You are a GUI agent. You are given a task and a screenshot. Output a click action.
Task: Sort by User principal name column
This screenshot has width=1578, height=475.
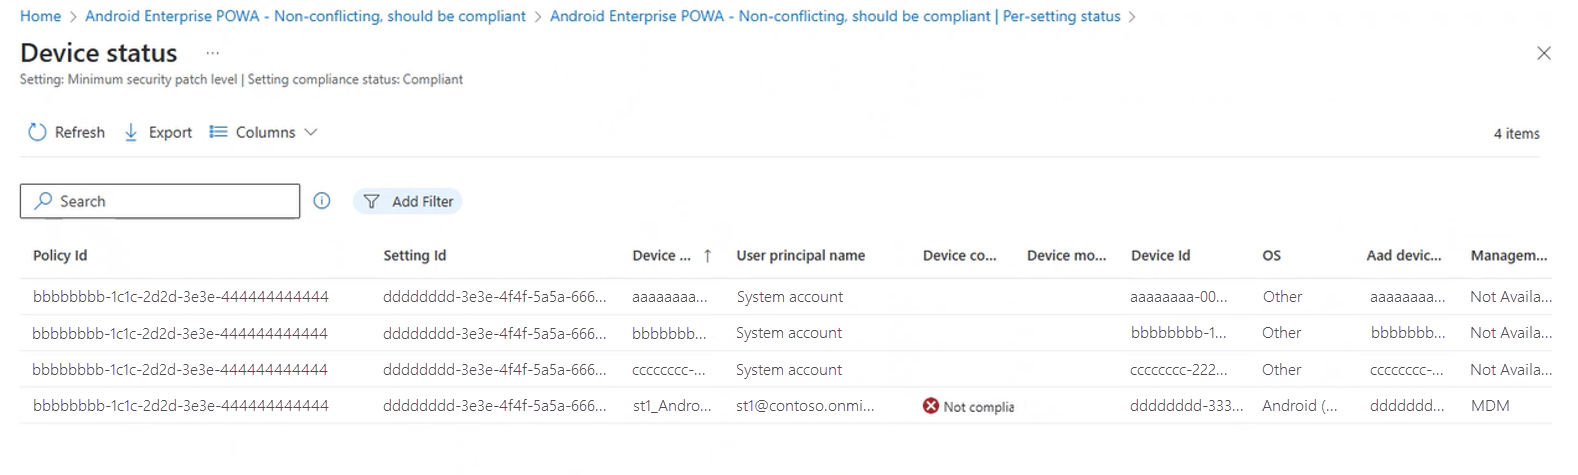click(800, 256)
